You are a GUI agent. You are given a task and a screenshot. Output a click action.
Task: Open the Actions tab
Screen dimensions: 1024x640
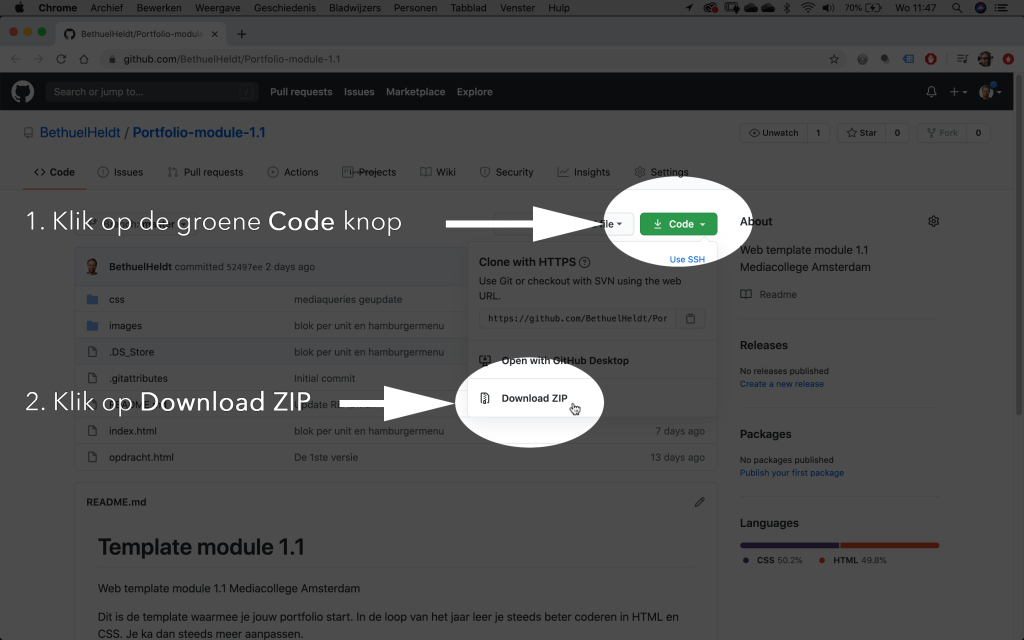click(x=293, y=172)
